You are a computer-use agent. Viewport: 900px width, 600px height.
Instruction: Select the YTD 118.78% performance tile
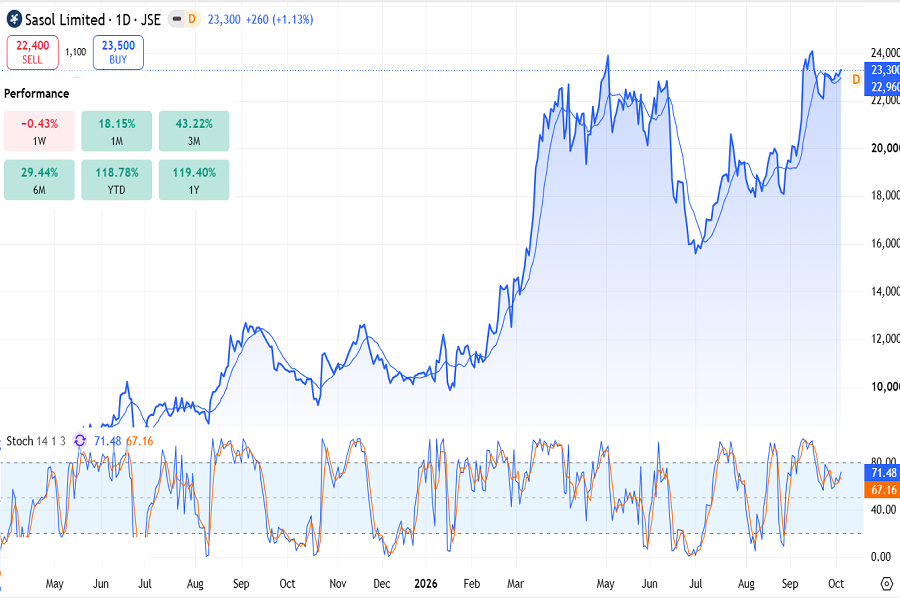click(117, 180)
